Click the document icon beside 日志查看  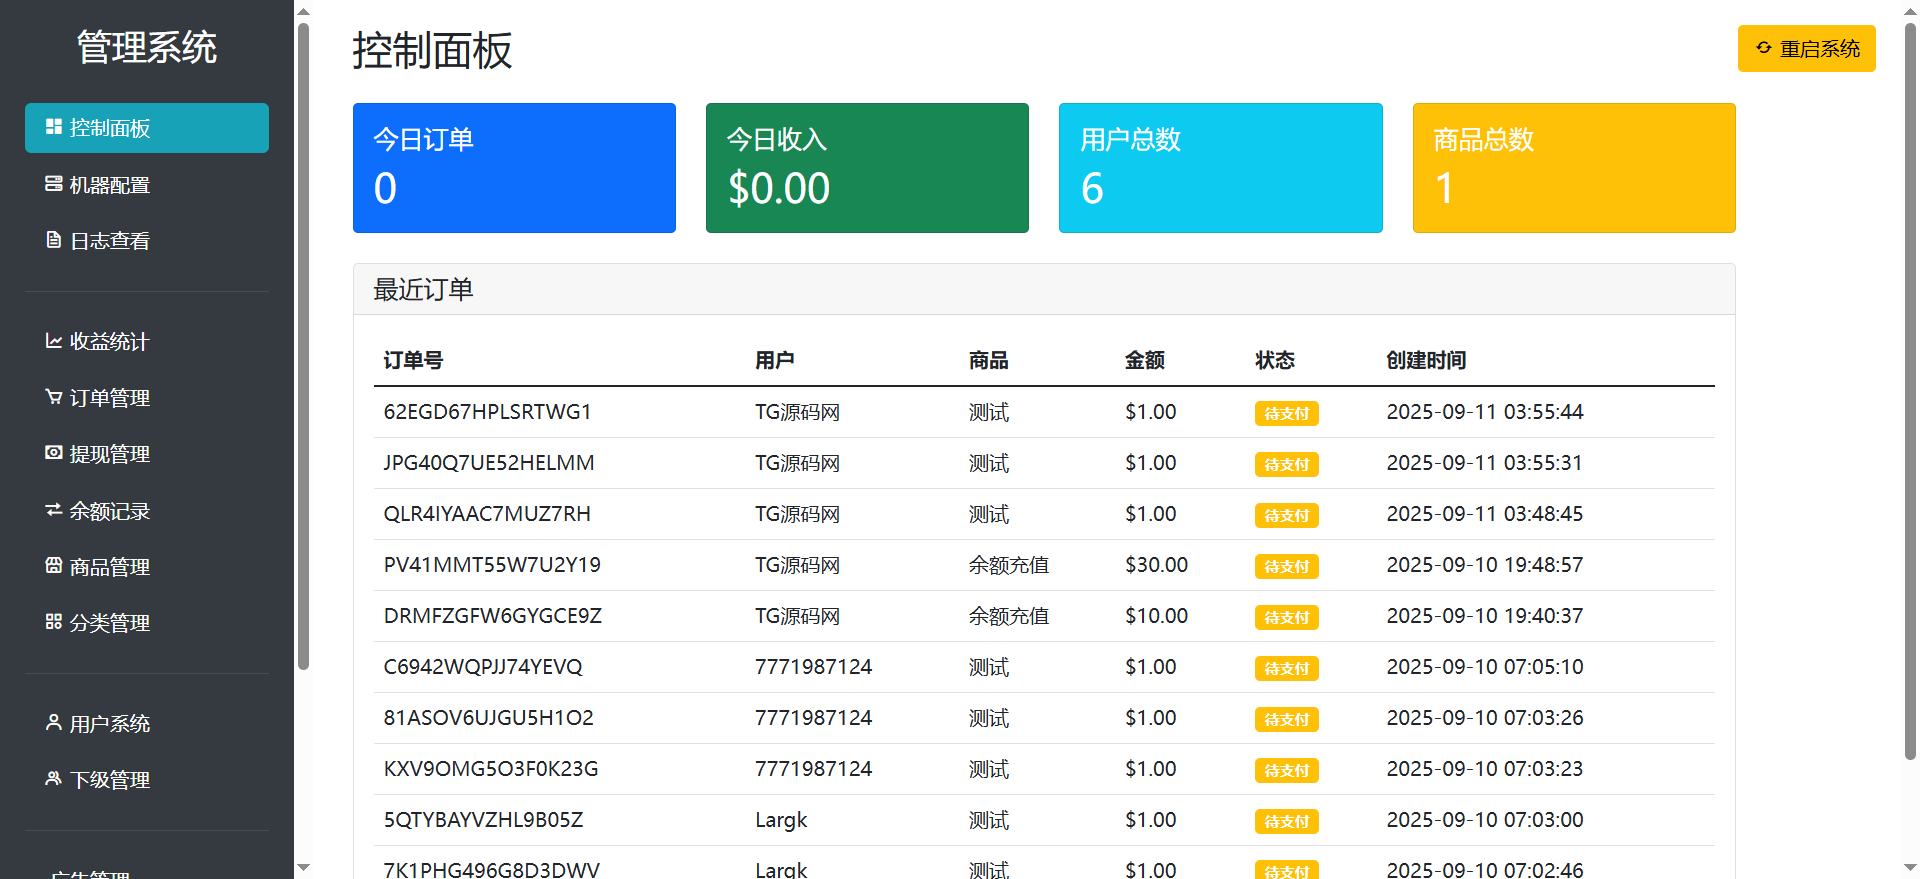pyautogui.click(x=54, y=240)
